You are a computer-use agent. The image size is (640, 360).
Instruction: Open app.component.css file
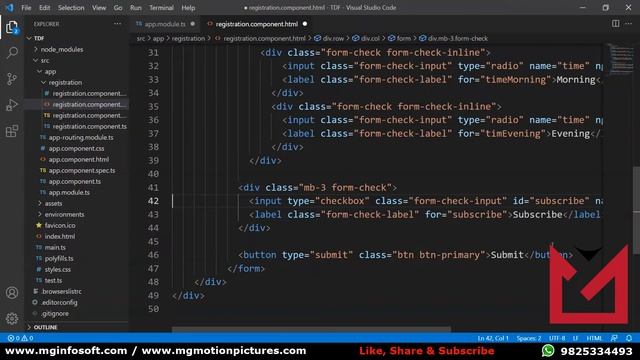click(x=76, y=149)
